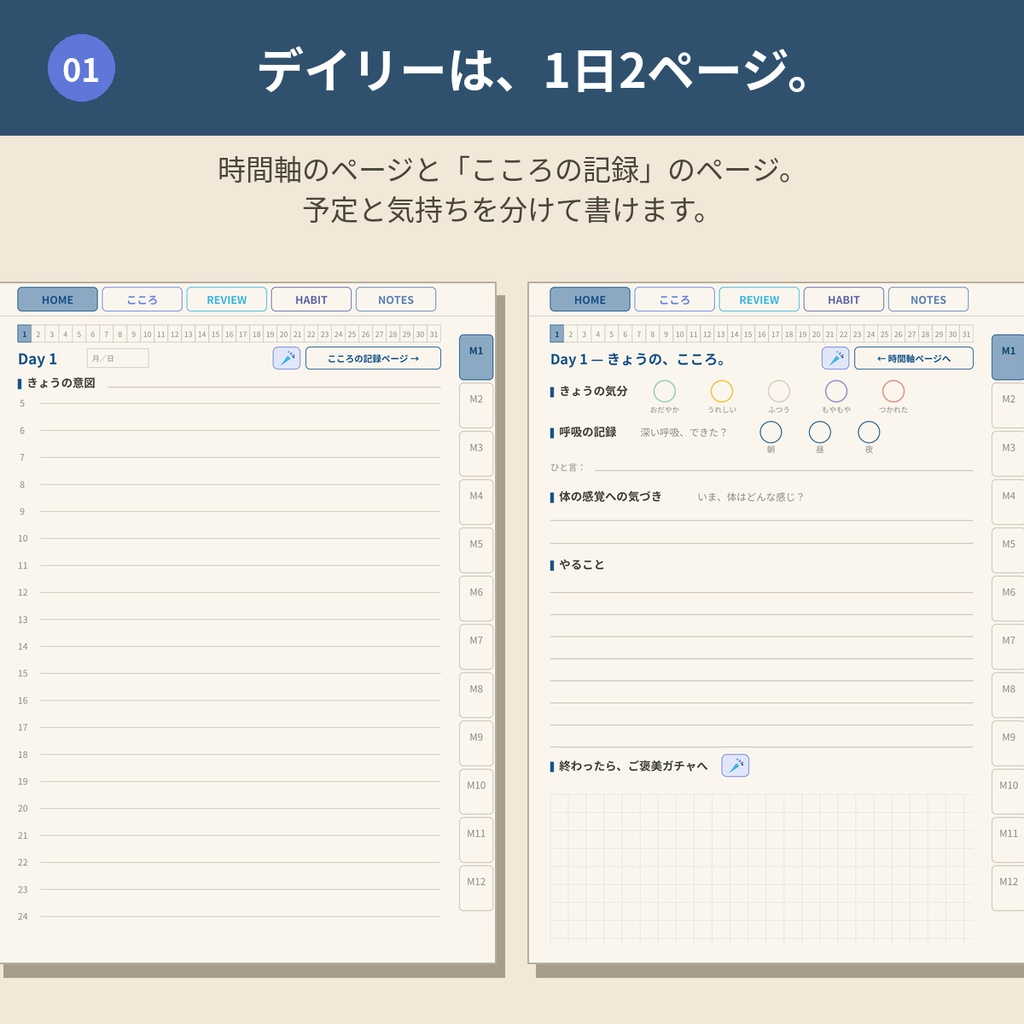This screenshot has height=1024, width=1024.
Task: Select month tab M3 on left page
Action: point(476,454)
